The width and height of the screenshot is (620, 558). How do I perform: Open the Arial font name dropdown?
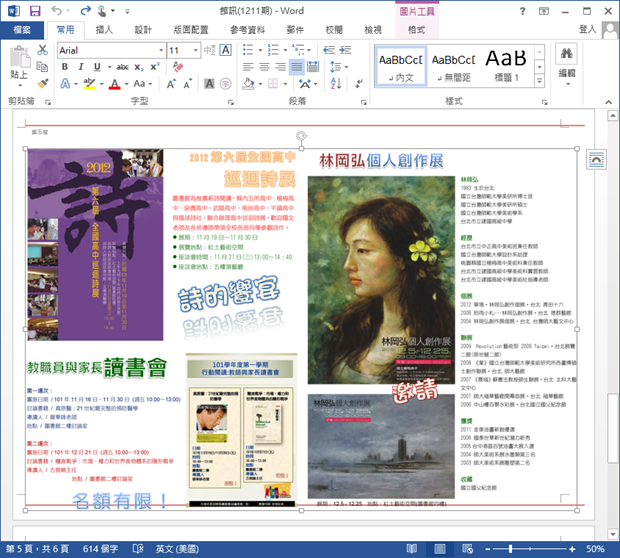tap(161, 50)
